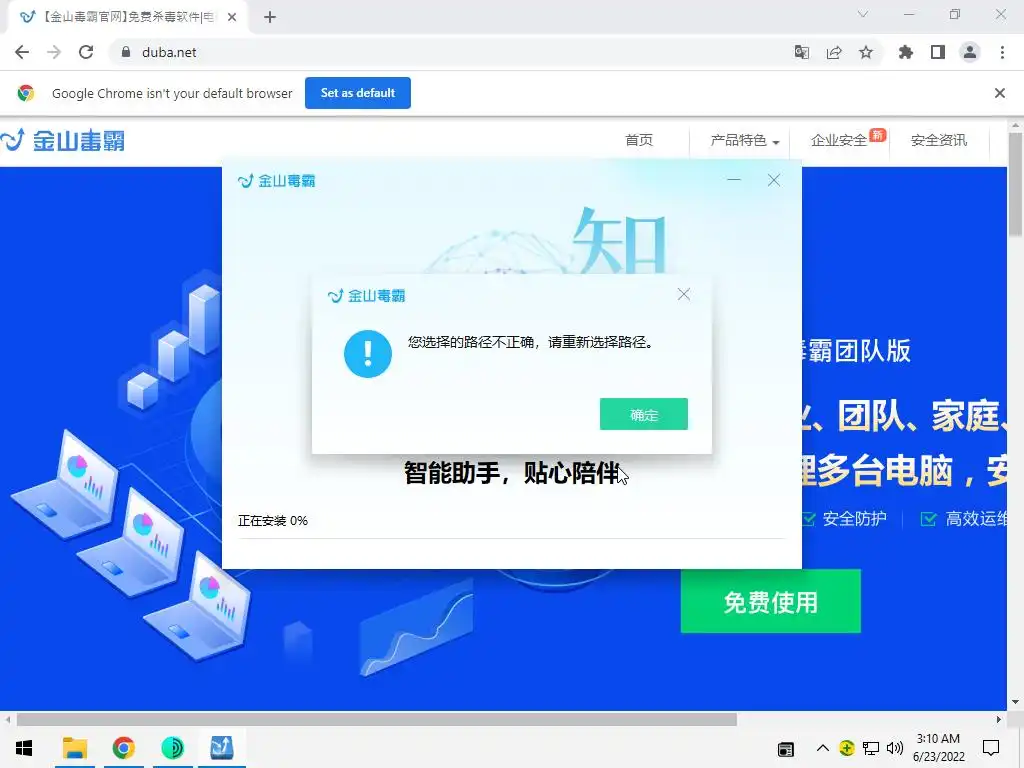
Task: Open the taskbar clock showing 3:10 AM
Action: coord(938,748)
